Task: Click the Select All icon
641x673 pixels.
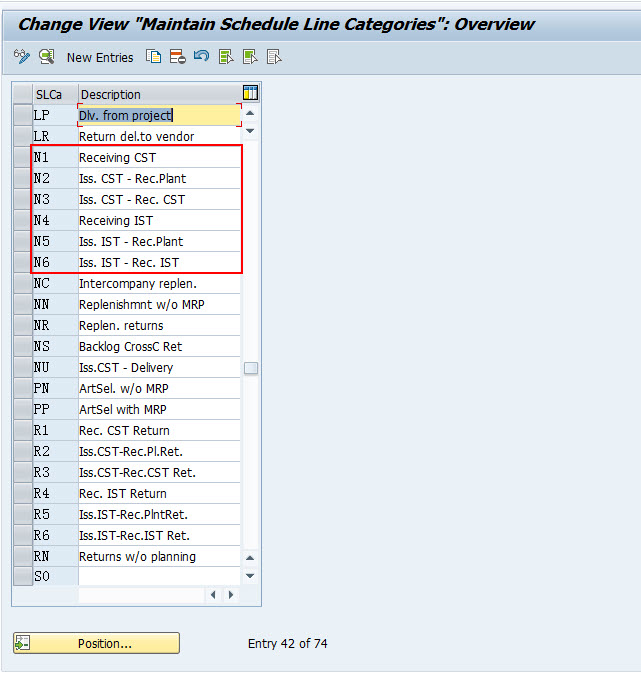Action: pos(226,57)
